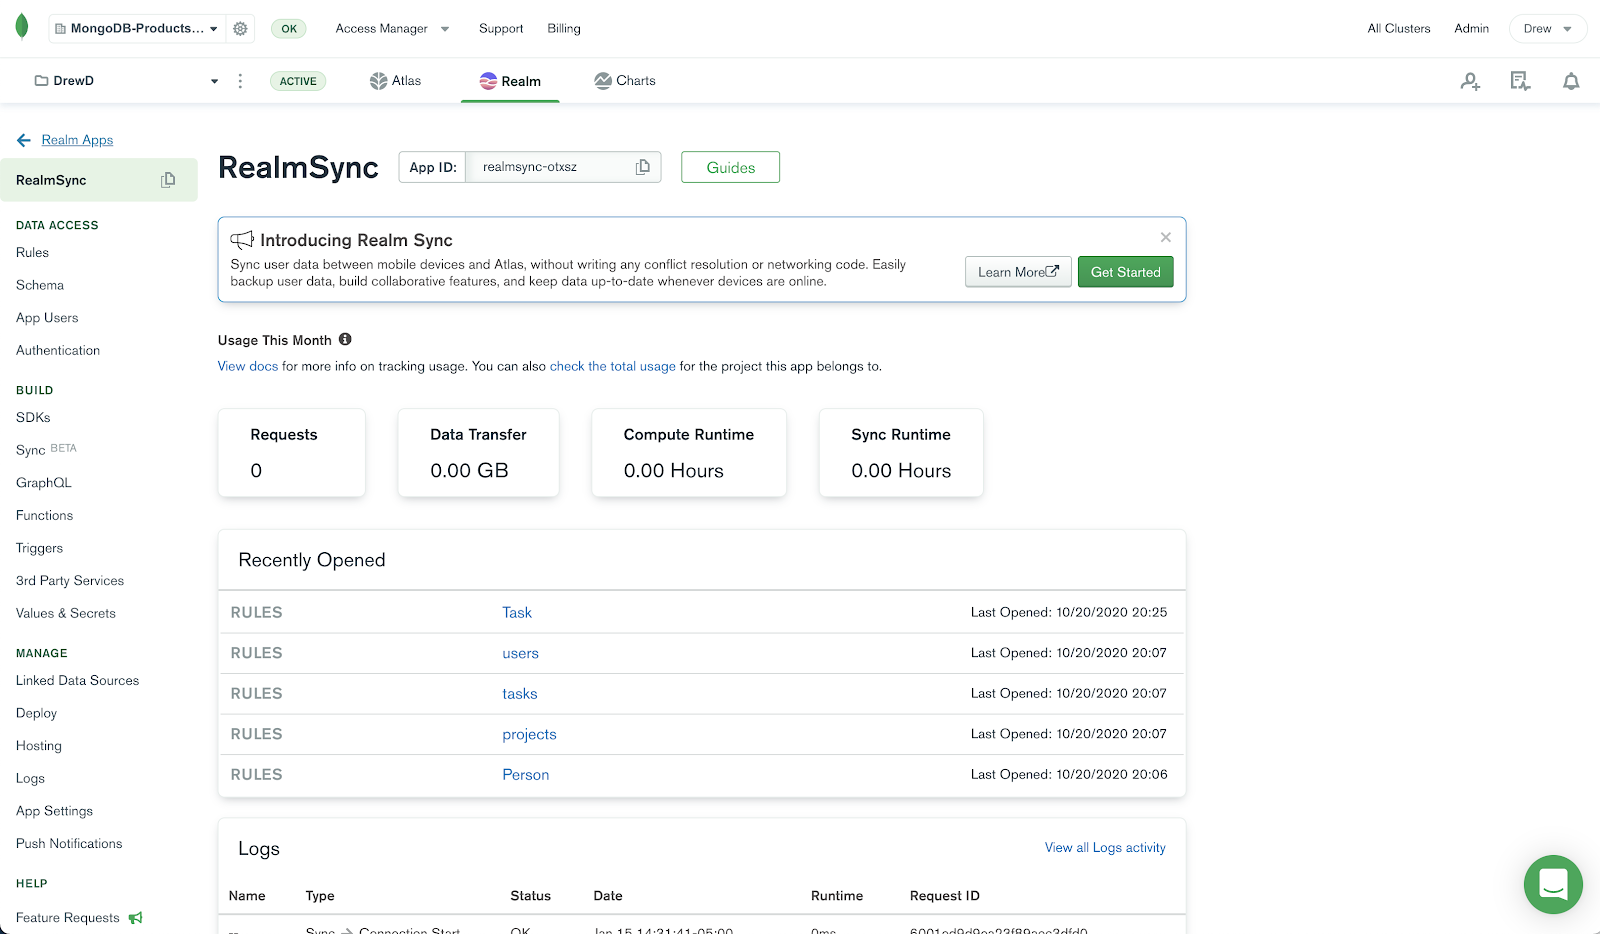Copy the App ID to clipboard

643,167
